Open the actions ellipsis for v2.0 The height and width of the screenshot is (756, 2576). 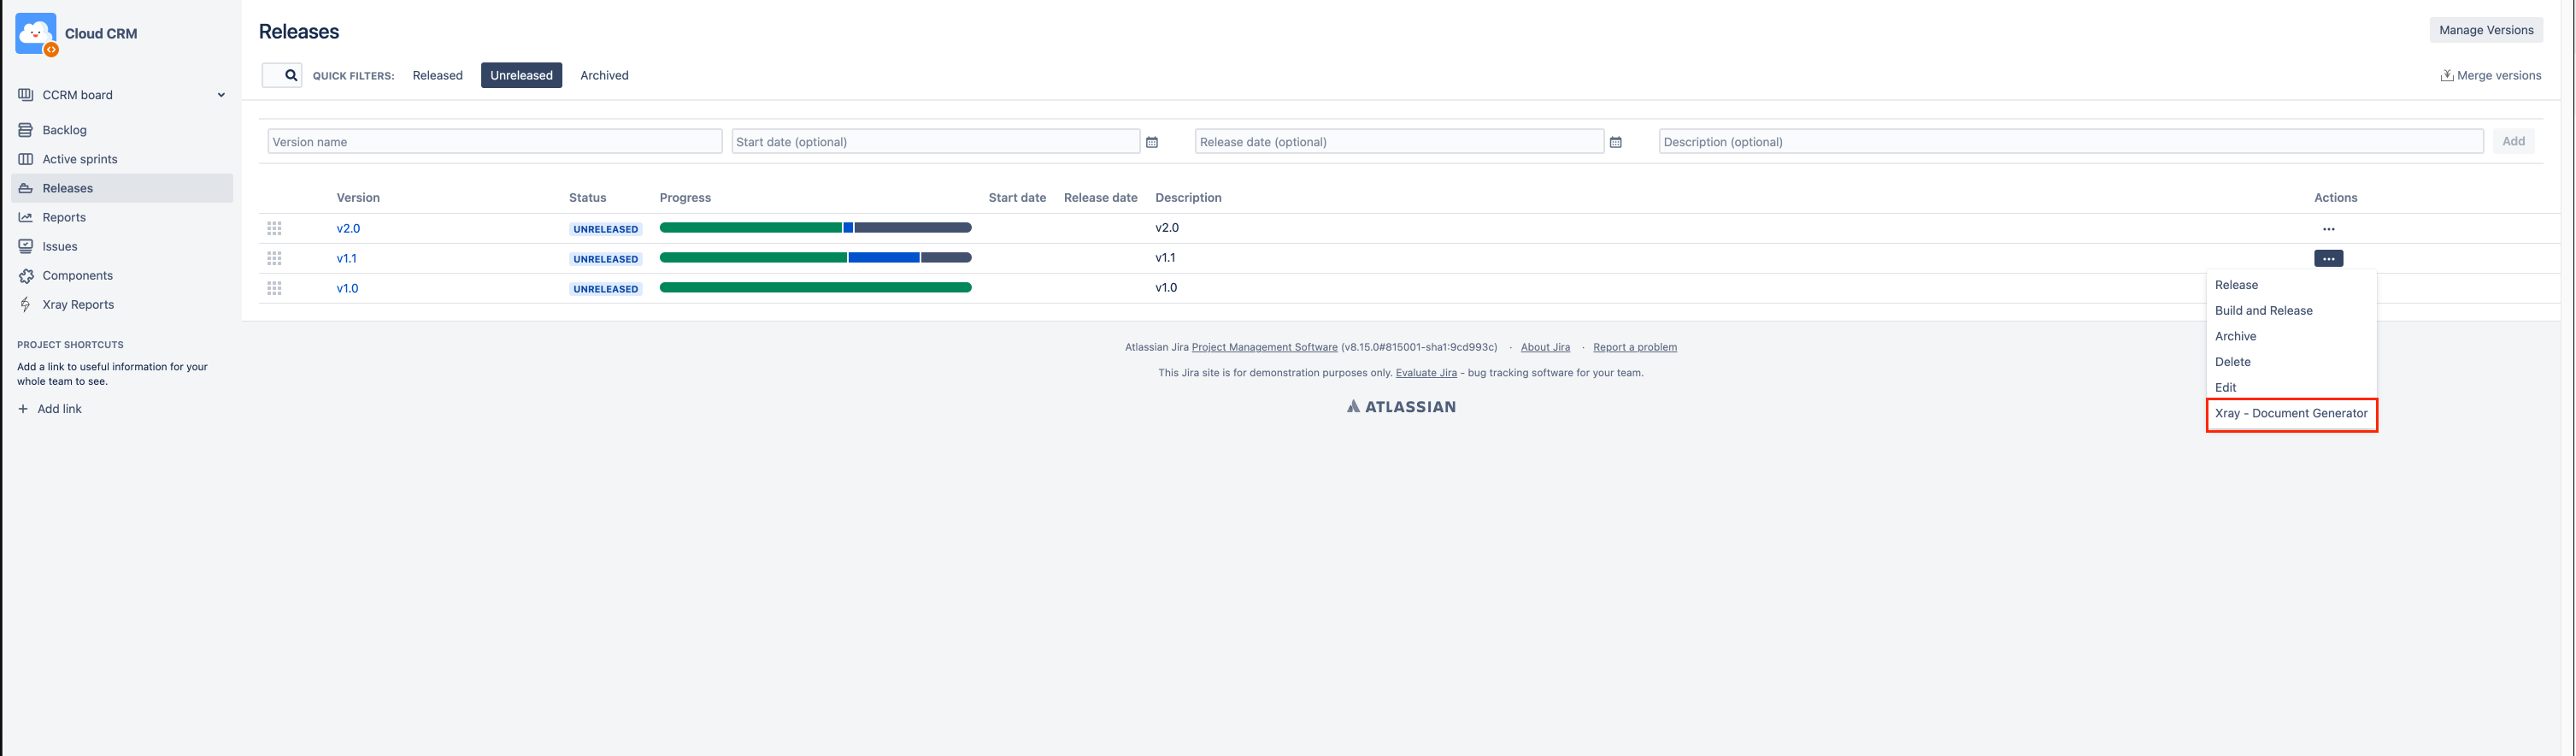[x=2329, y=229]
